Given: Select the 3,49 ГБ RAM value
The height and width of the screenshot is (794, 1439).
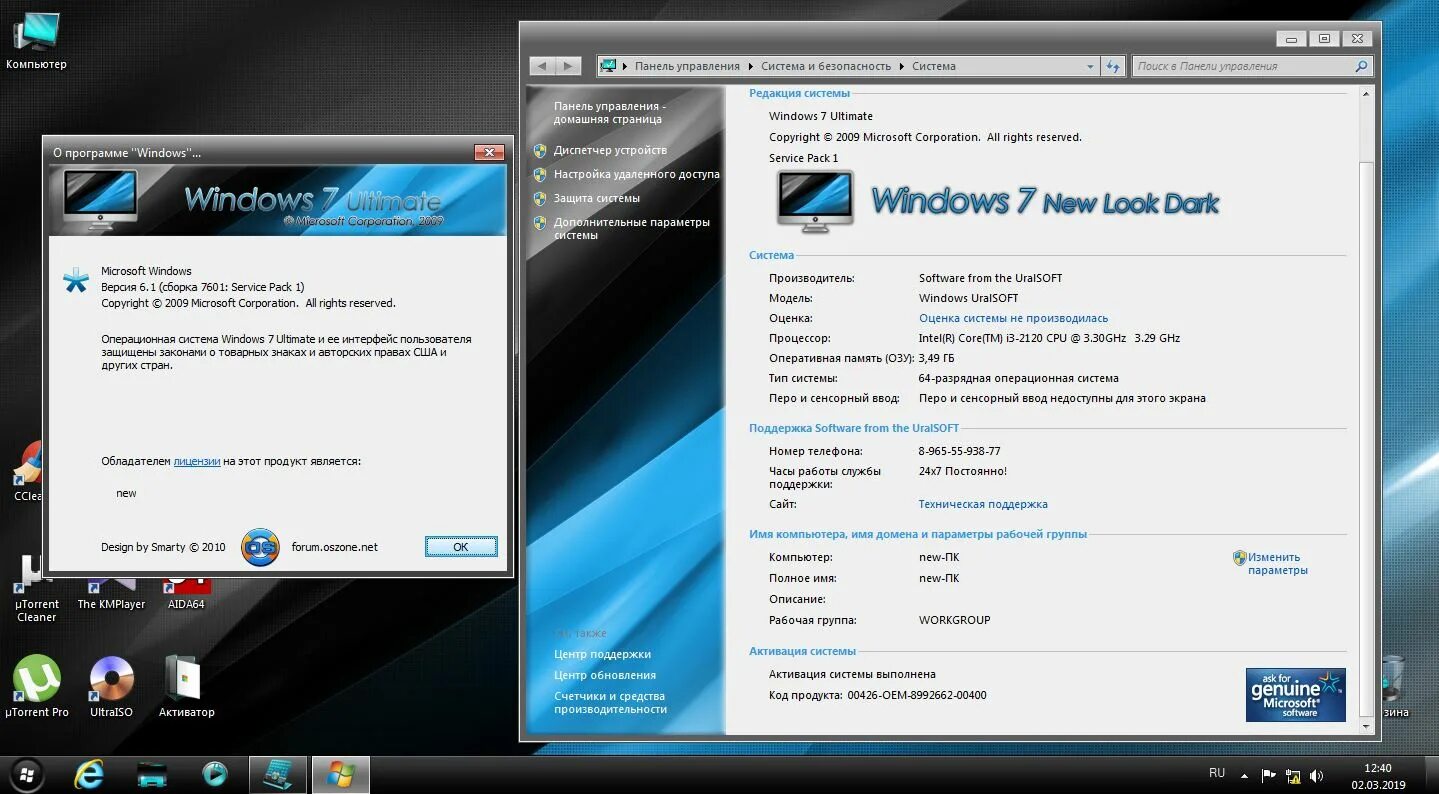Looking at the screenshot, I should (x=936, y=358).
